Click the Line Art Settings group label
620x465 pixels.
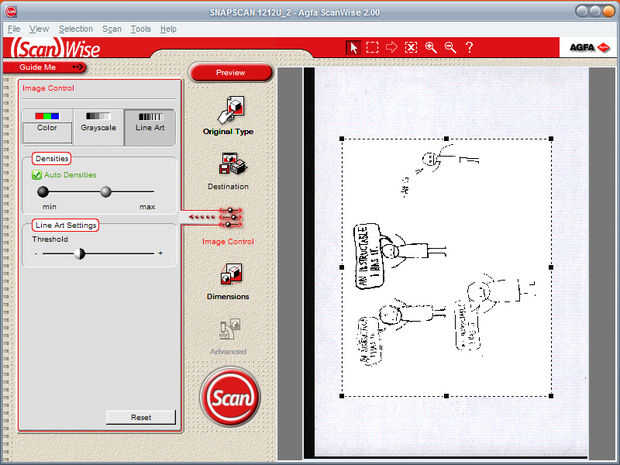click(66, 225)
